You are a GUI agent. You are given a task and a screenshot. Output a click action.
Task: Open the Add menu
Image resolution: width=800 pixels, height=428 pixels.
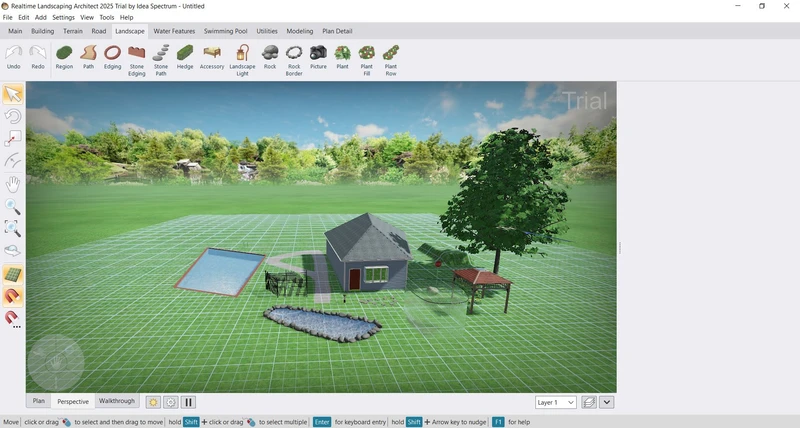point(41,17)
